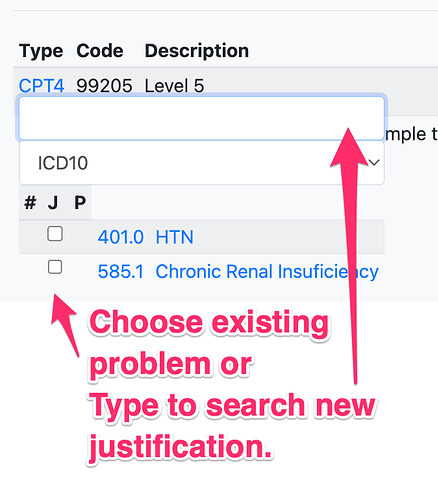Tick the checkbox for 585.1 Chronic Renal Insuficiency
The image size is (438, 500).
55,267
